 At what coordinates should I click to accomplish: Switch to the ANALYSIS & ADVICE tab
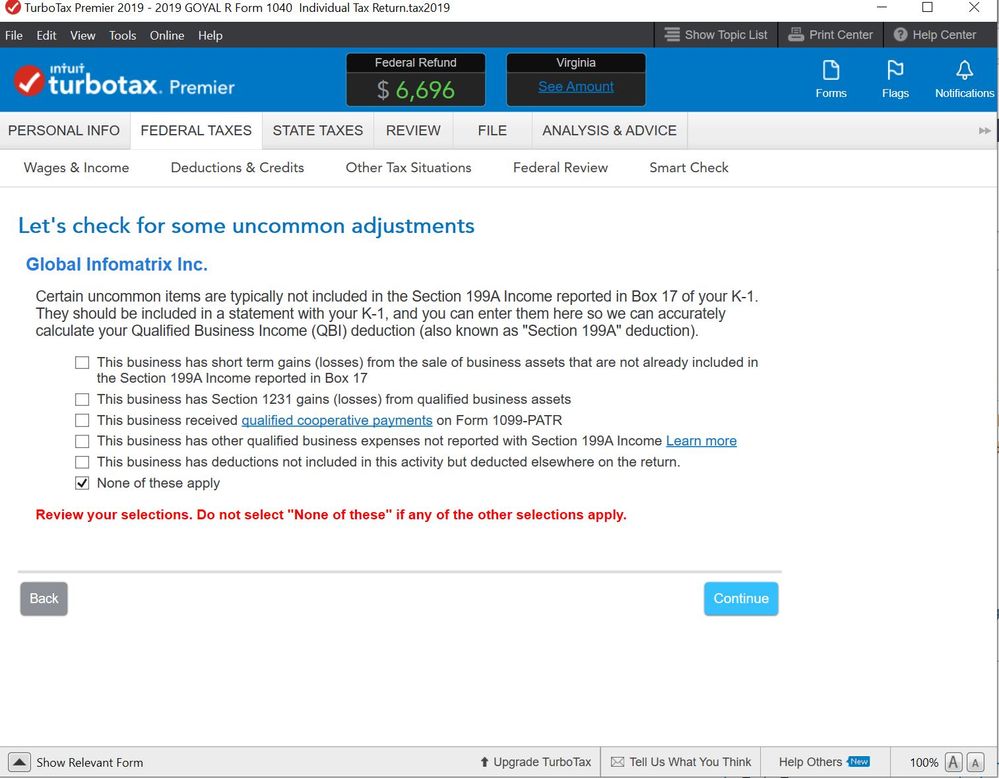pyautogui.click(x=610, y=131)
